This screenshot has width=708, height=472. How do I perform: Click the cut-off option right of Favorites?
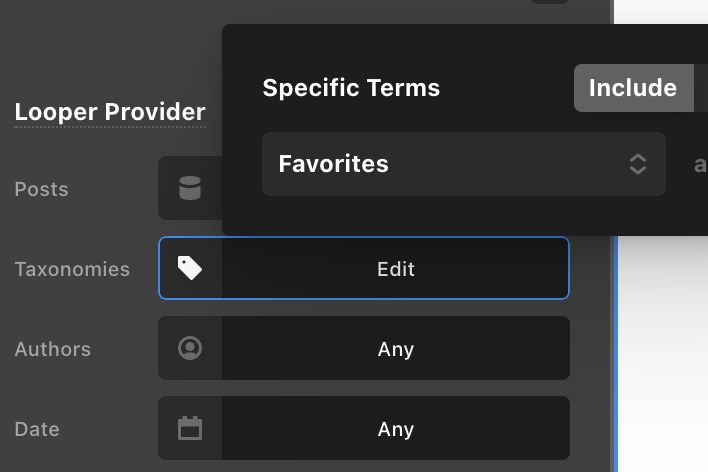click(x=700, y=164)
